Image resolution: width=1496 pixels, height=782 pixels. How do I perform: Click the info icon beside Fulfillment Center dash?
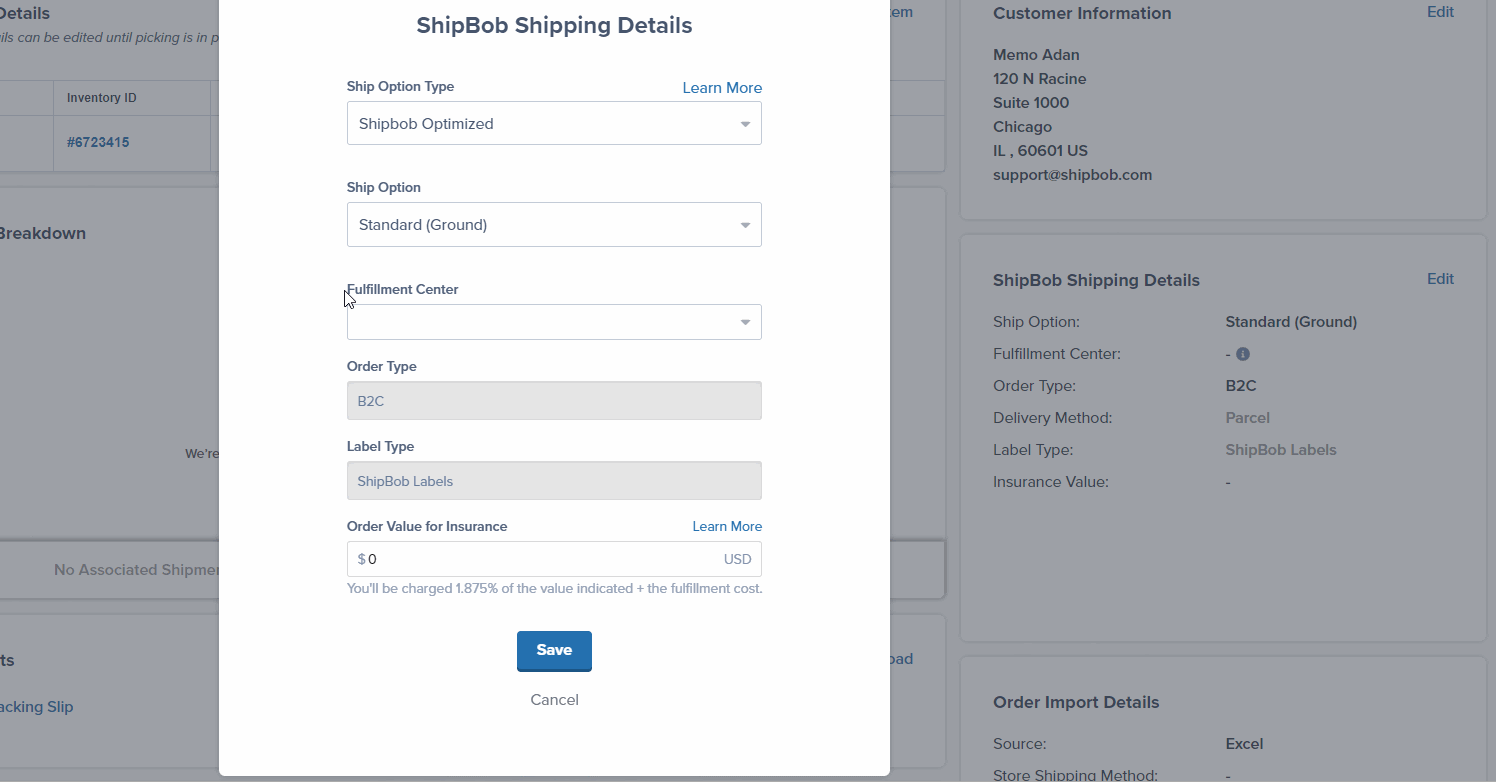tap(1243, 353)
